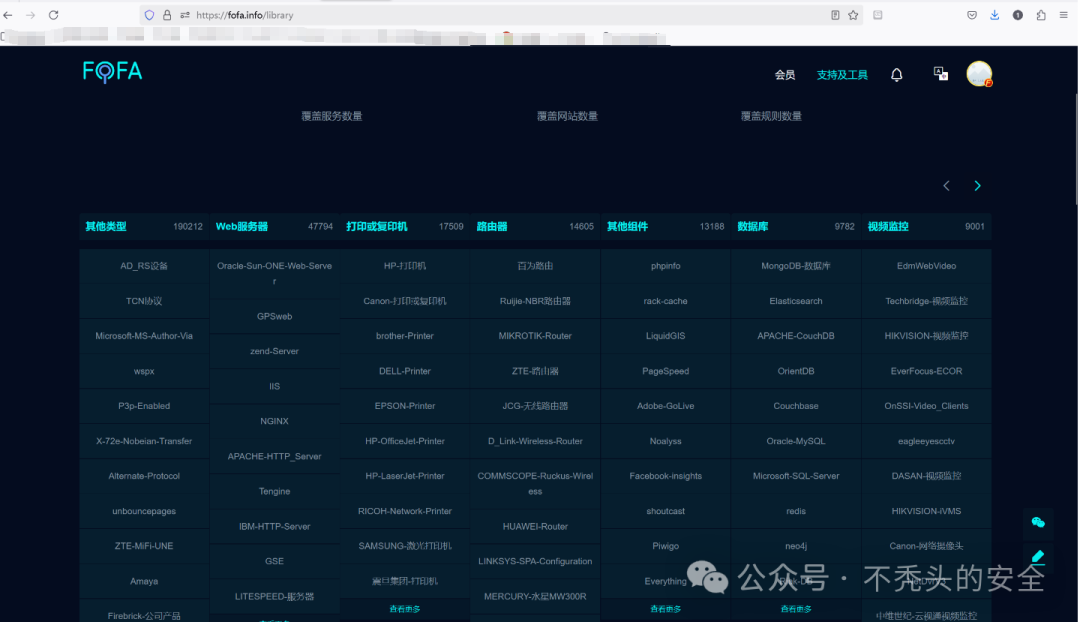Image resolution: width=1080 pixels, height=622 pixels.
Task: Click the 覆盖规则数量 statistic label
Action: click(771, 116)
